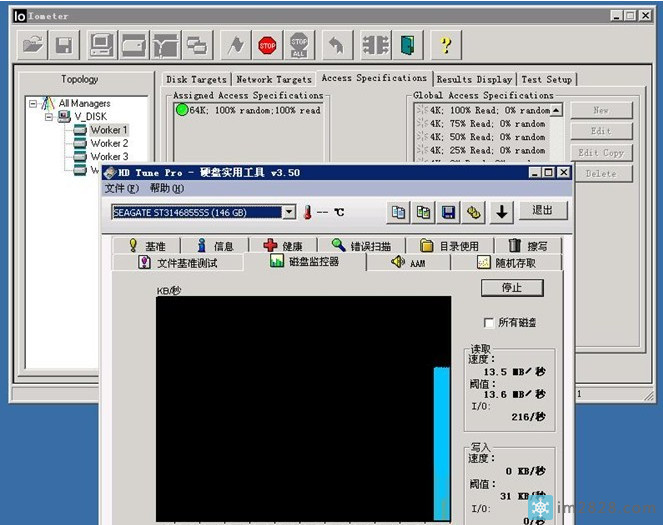Click the down arrow icon in HD Tune toolbar
Viewport: 663px width, 525px height.
coord(501,212)
